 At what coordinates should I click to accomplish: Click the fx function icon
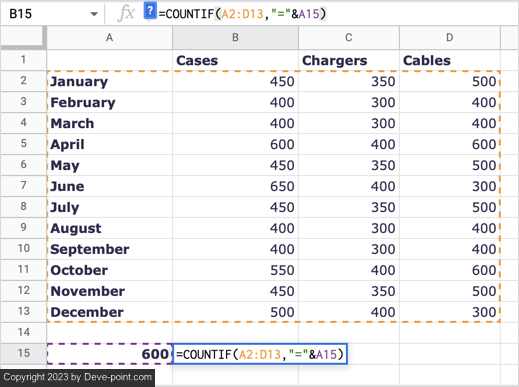pos(126,14)
